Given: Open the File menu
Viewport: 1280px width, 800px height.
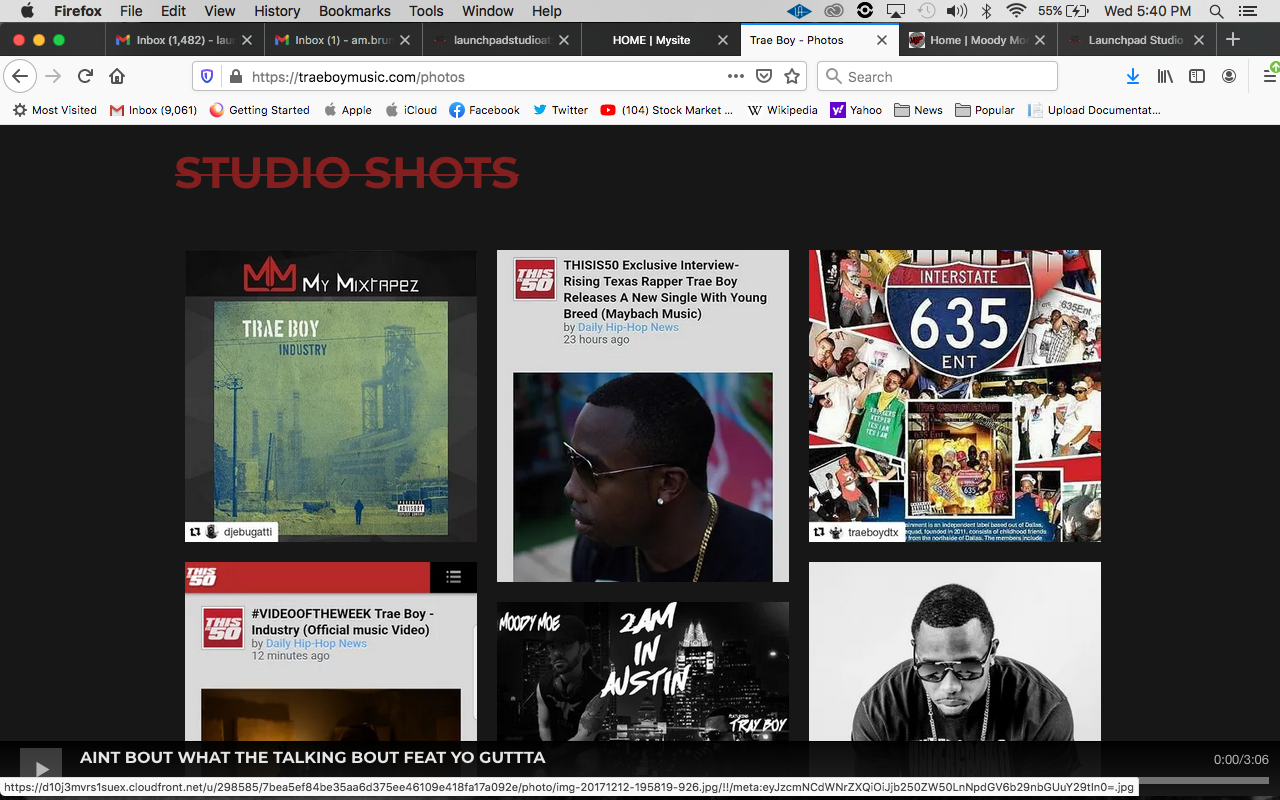Looking at the screenshot, I should click(131, 11).
